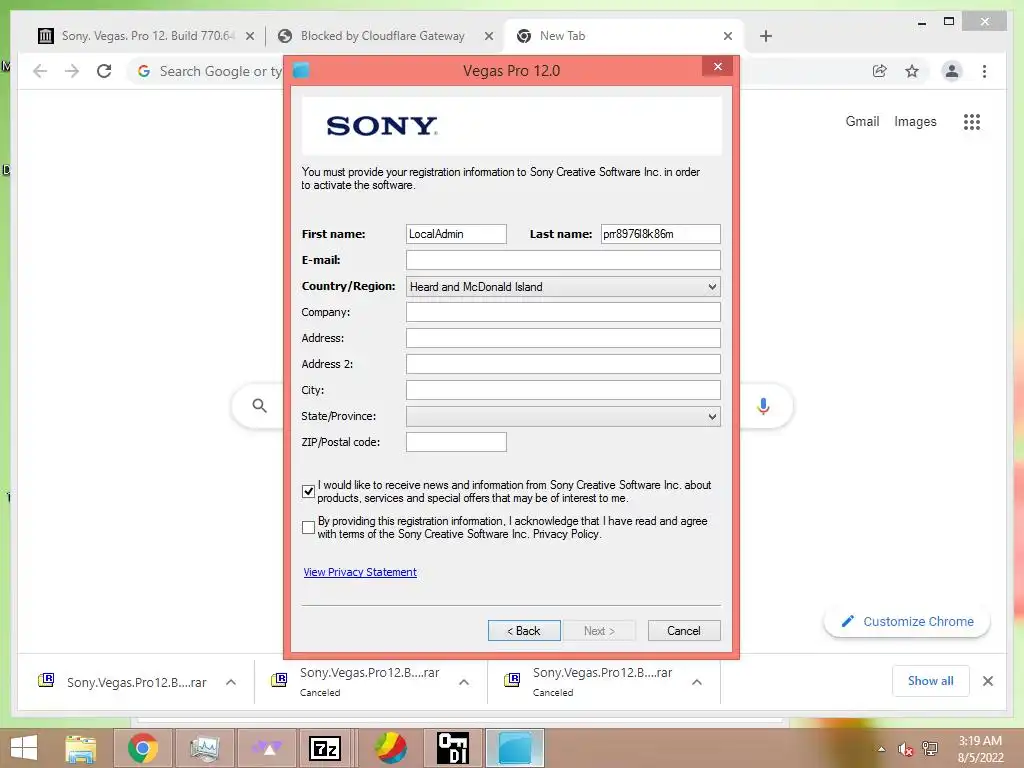
Task: Uncheck the receive news and information checkbox
Action: point(308,492)
